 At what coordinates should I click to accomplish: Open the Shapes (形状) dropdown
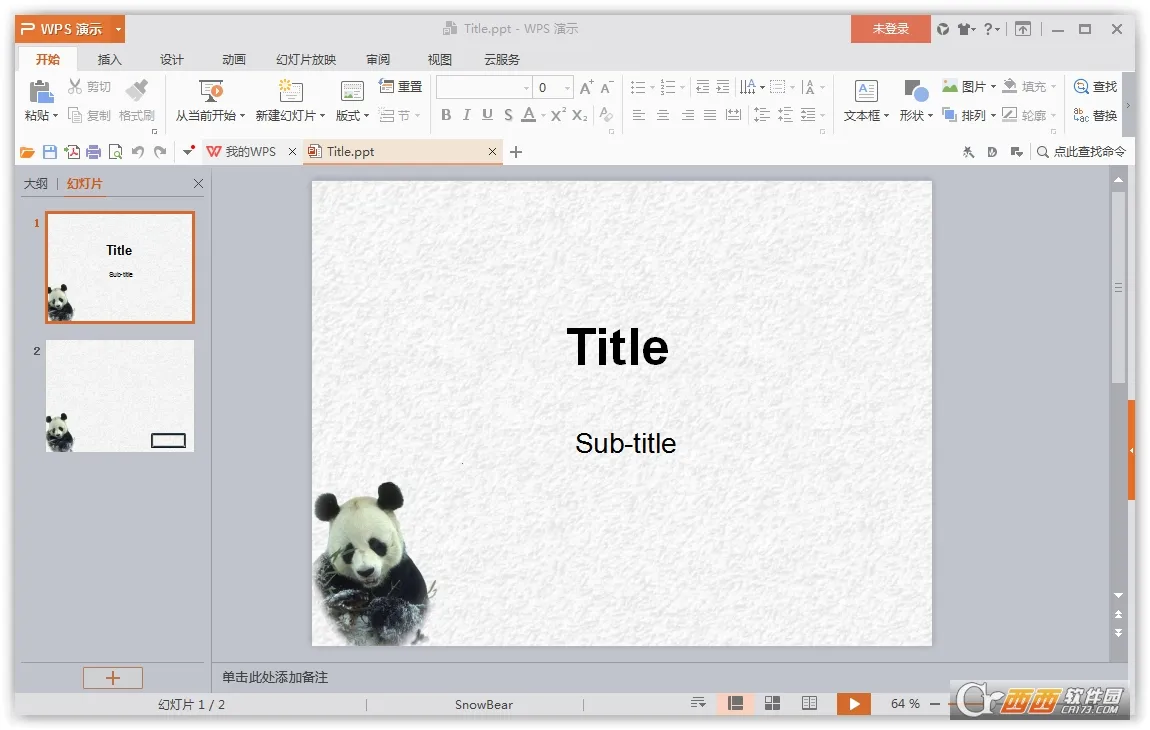[916, 116]
